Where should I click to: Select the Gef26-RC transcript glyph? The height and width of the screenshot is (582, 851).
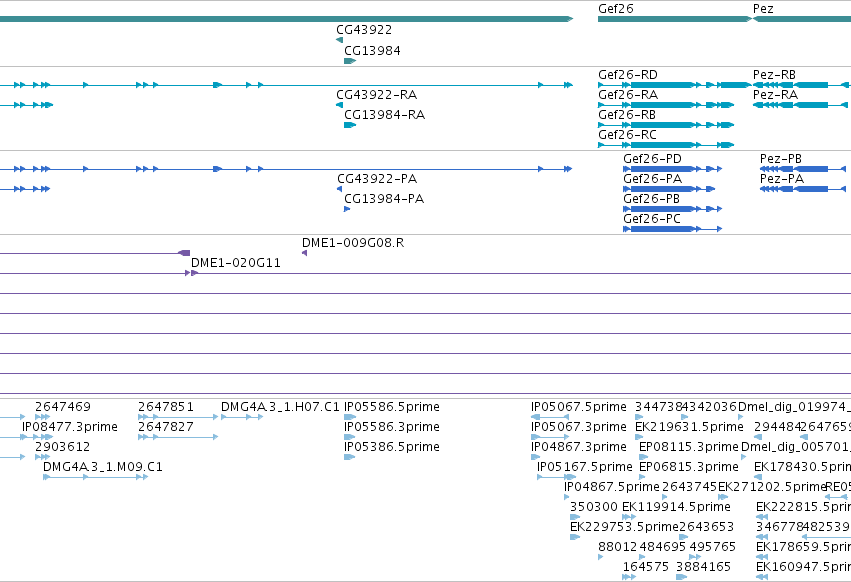click(666, 145)
